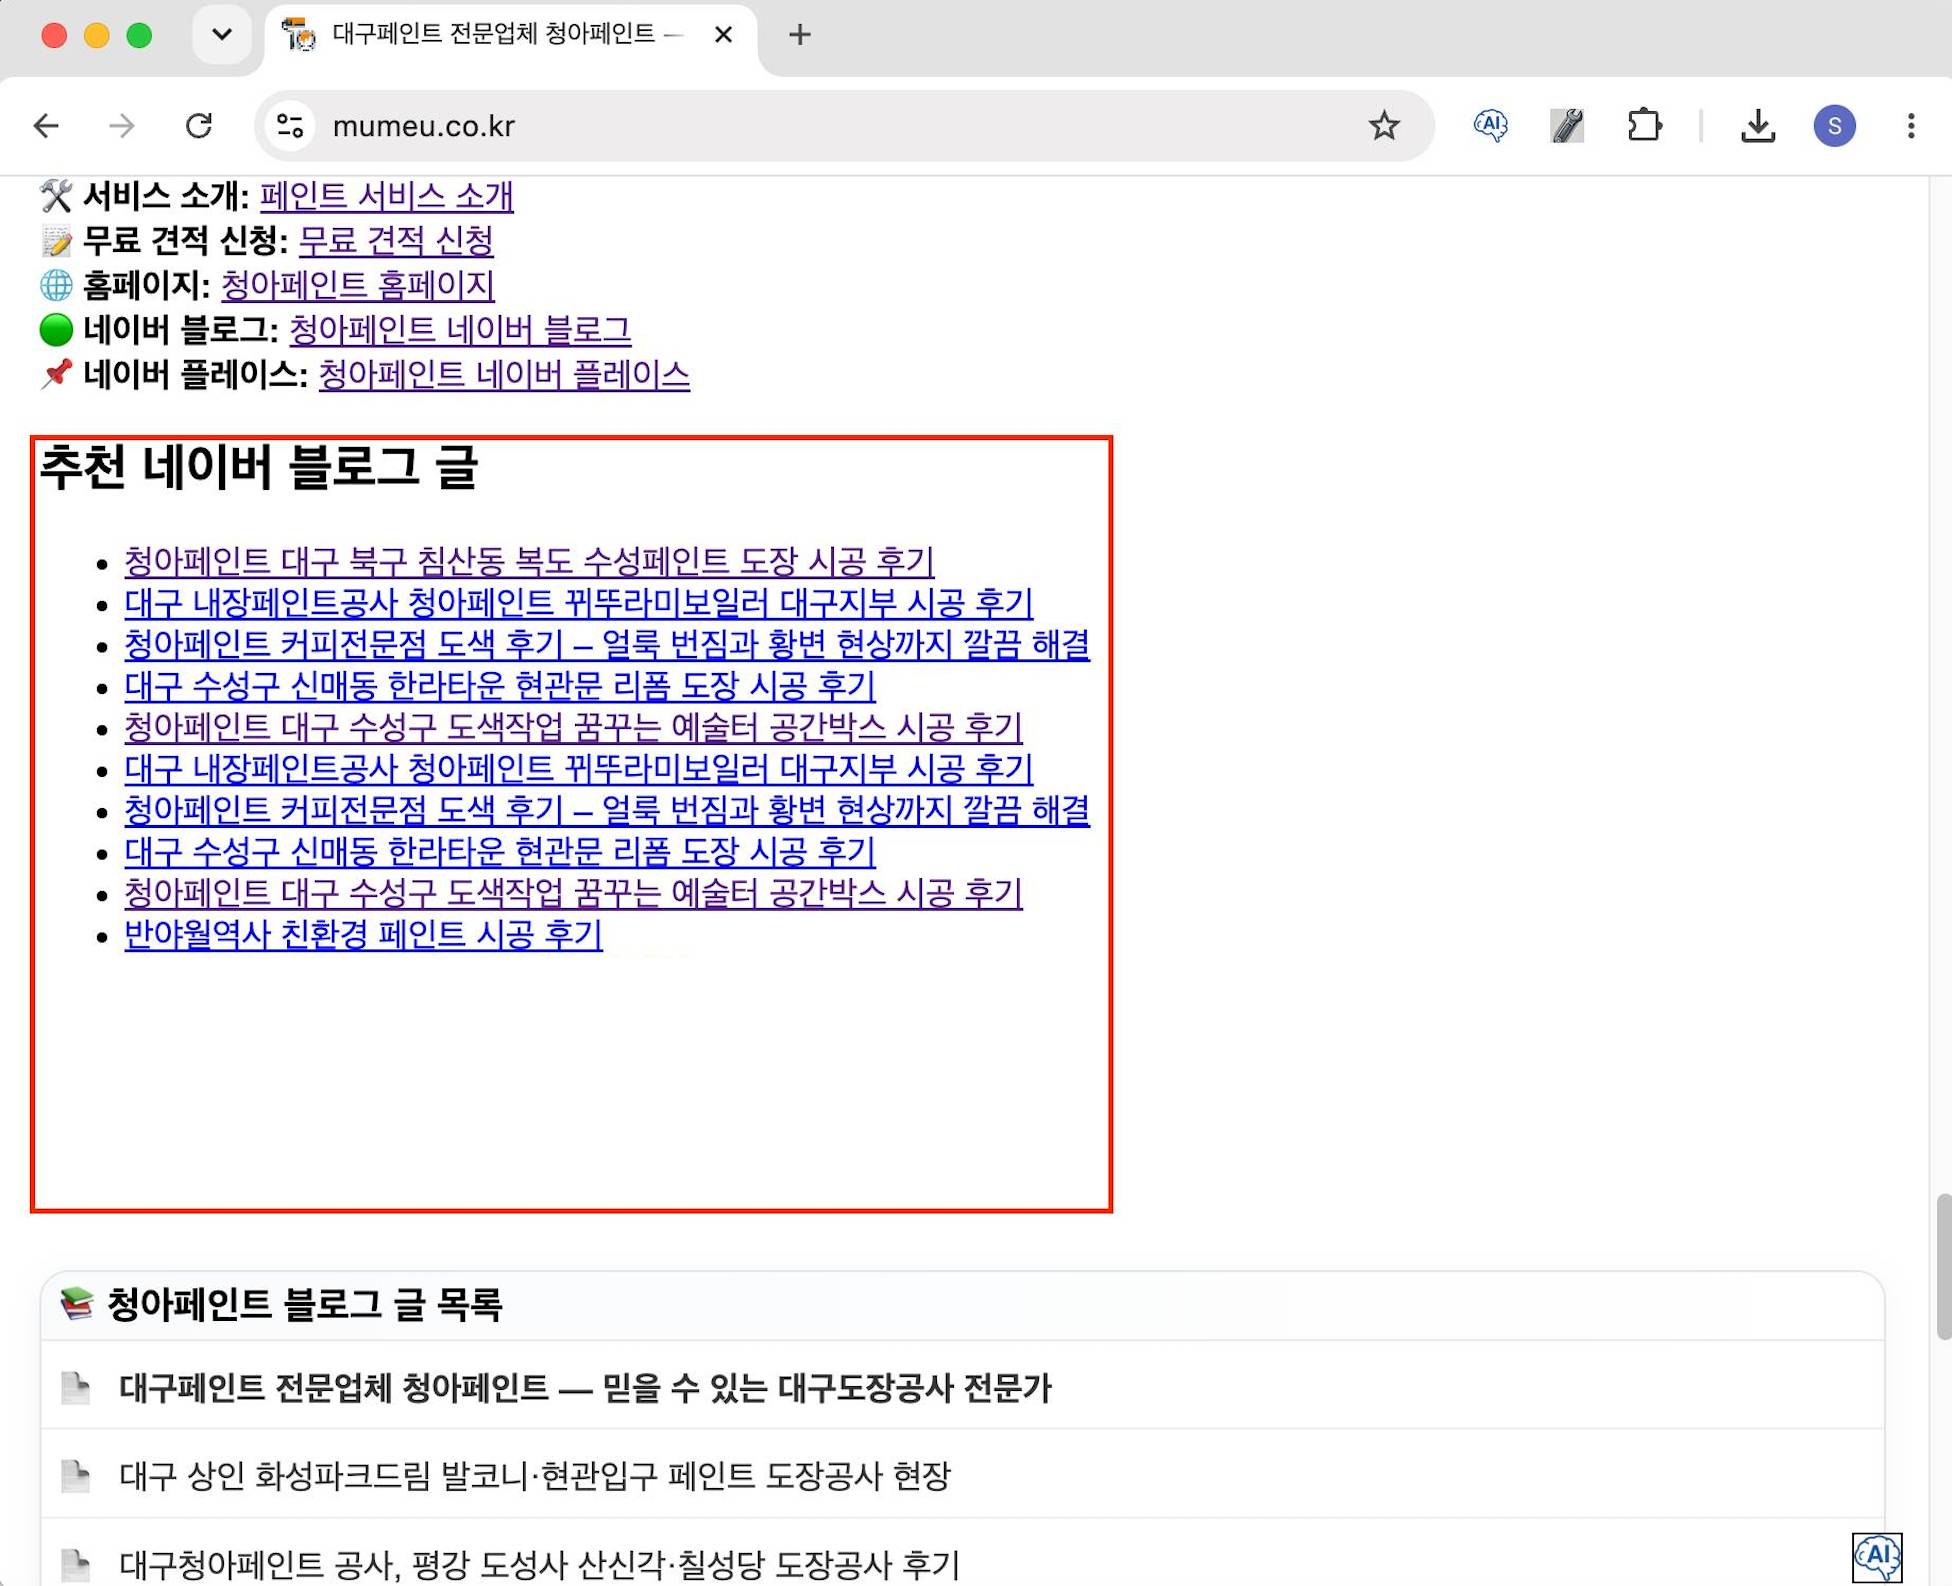This screenshot has width=1952, height=1586.
Task: Open the 페인트 서비스 소개 link
Action: [386, 196]
